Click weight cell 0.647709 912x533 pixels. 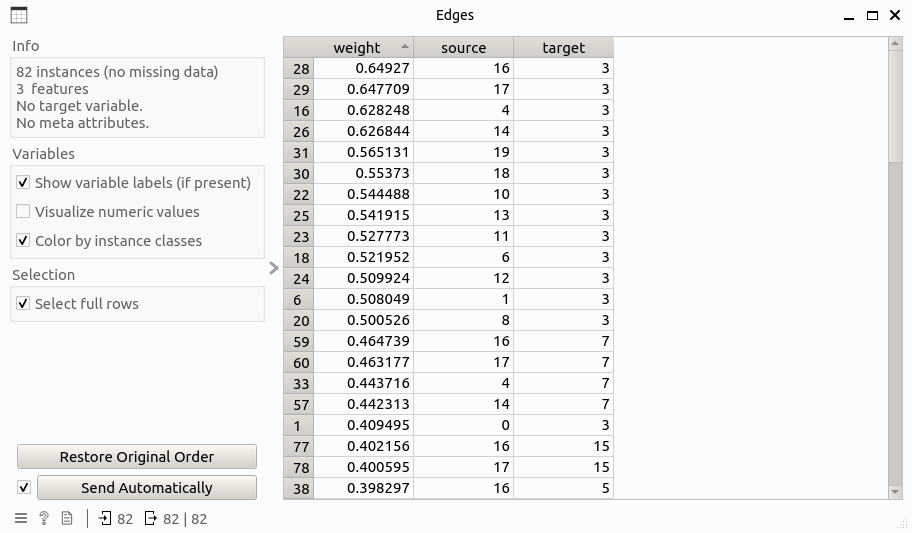[364, 90]
